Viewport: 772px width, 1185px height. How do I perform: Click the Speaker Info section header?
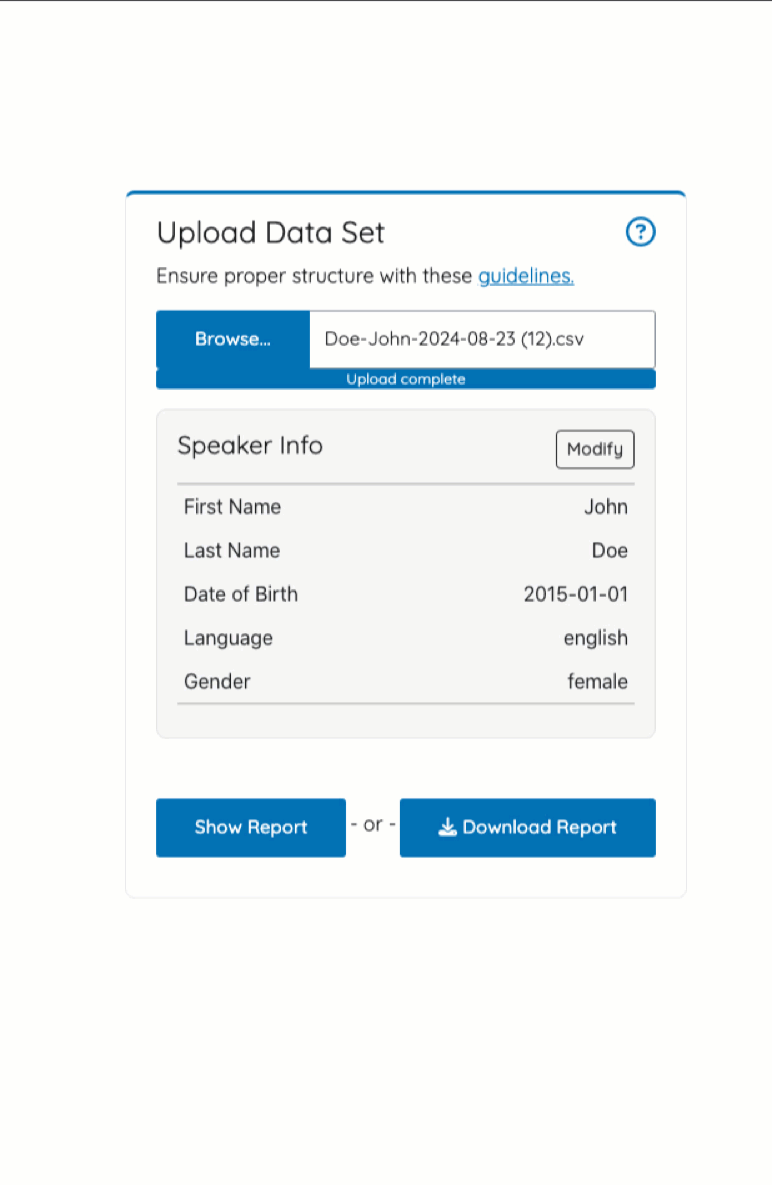[250, 446]
